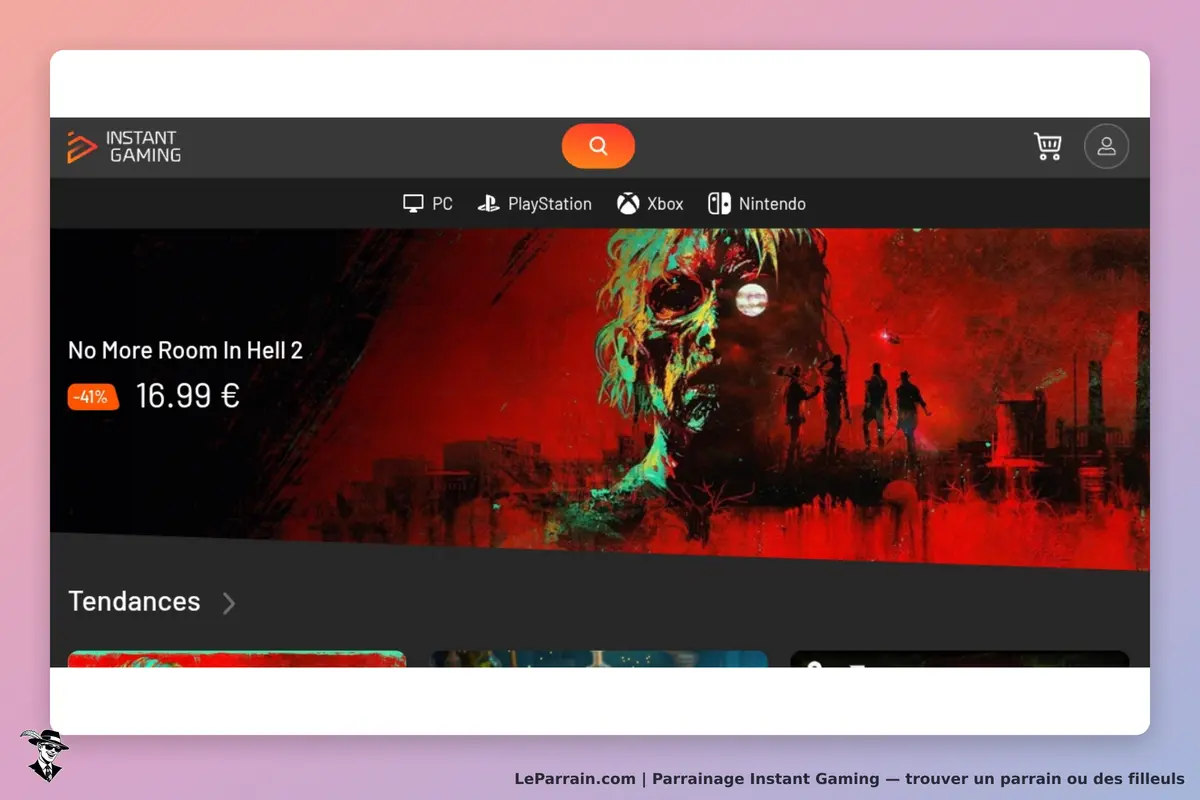Viewport: 1200px width, 800px height.
Task: Open the shopping cart icon
Action: [x=1047, y=147]
